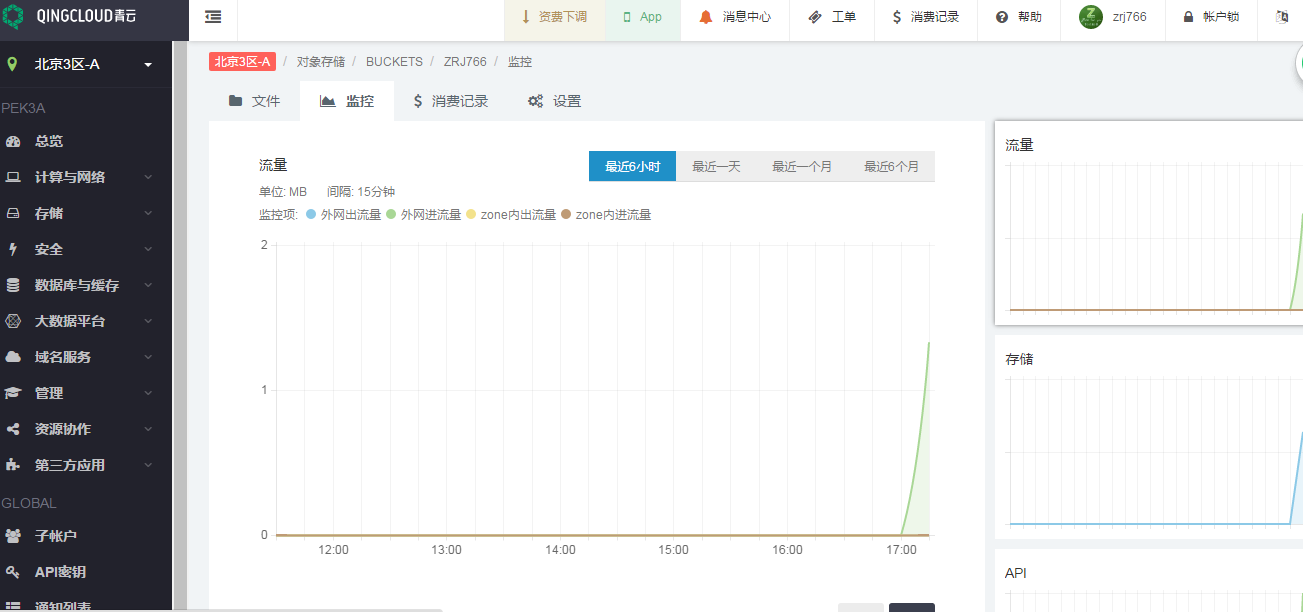Open 总览 in the sidebar
This screenshot has width=1303, height=612.
tap(48, 141)
